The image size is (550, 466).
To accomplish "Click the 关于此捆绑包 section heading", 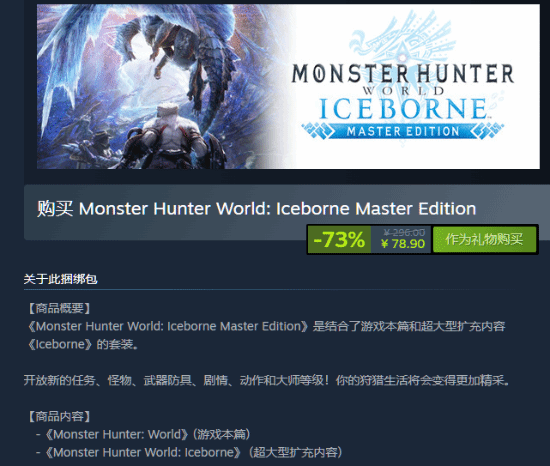I will tap(60, 279).
